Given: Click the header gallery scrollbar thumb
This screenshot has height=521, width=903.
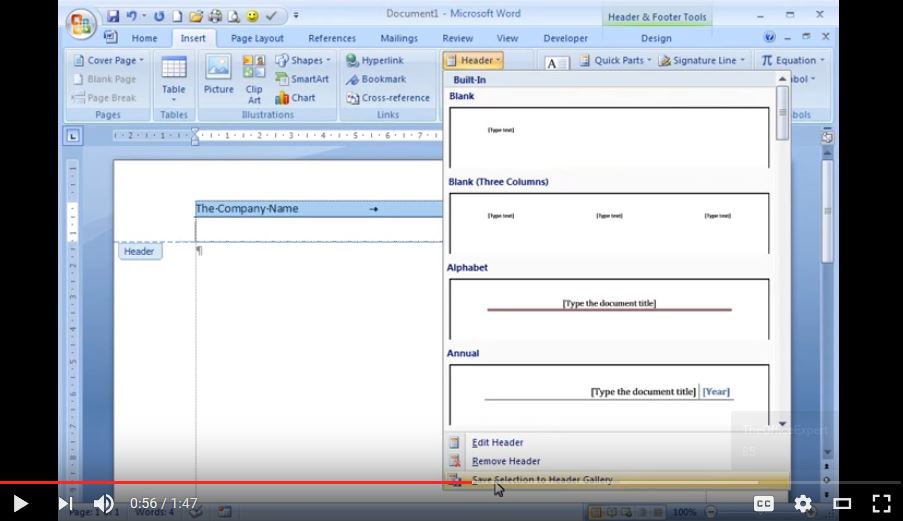Looking at the screenshot, I should click(781, 113).
